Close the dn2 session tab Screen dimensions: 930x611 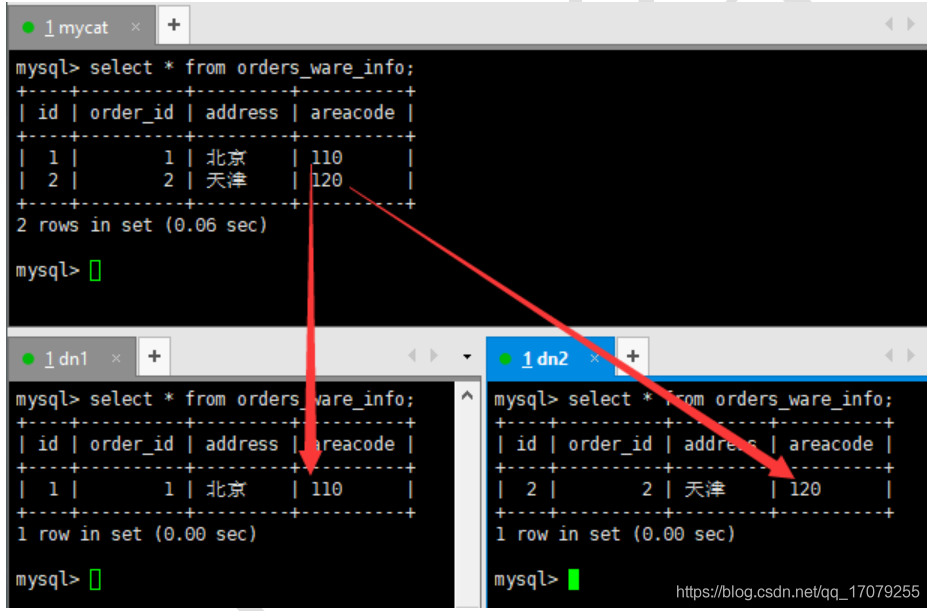(x=596, y=358)
